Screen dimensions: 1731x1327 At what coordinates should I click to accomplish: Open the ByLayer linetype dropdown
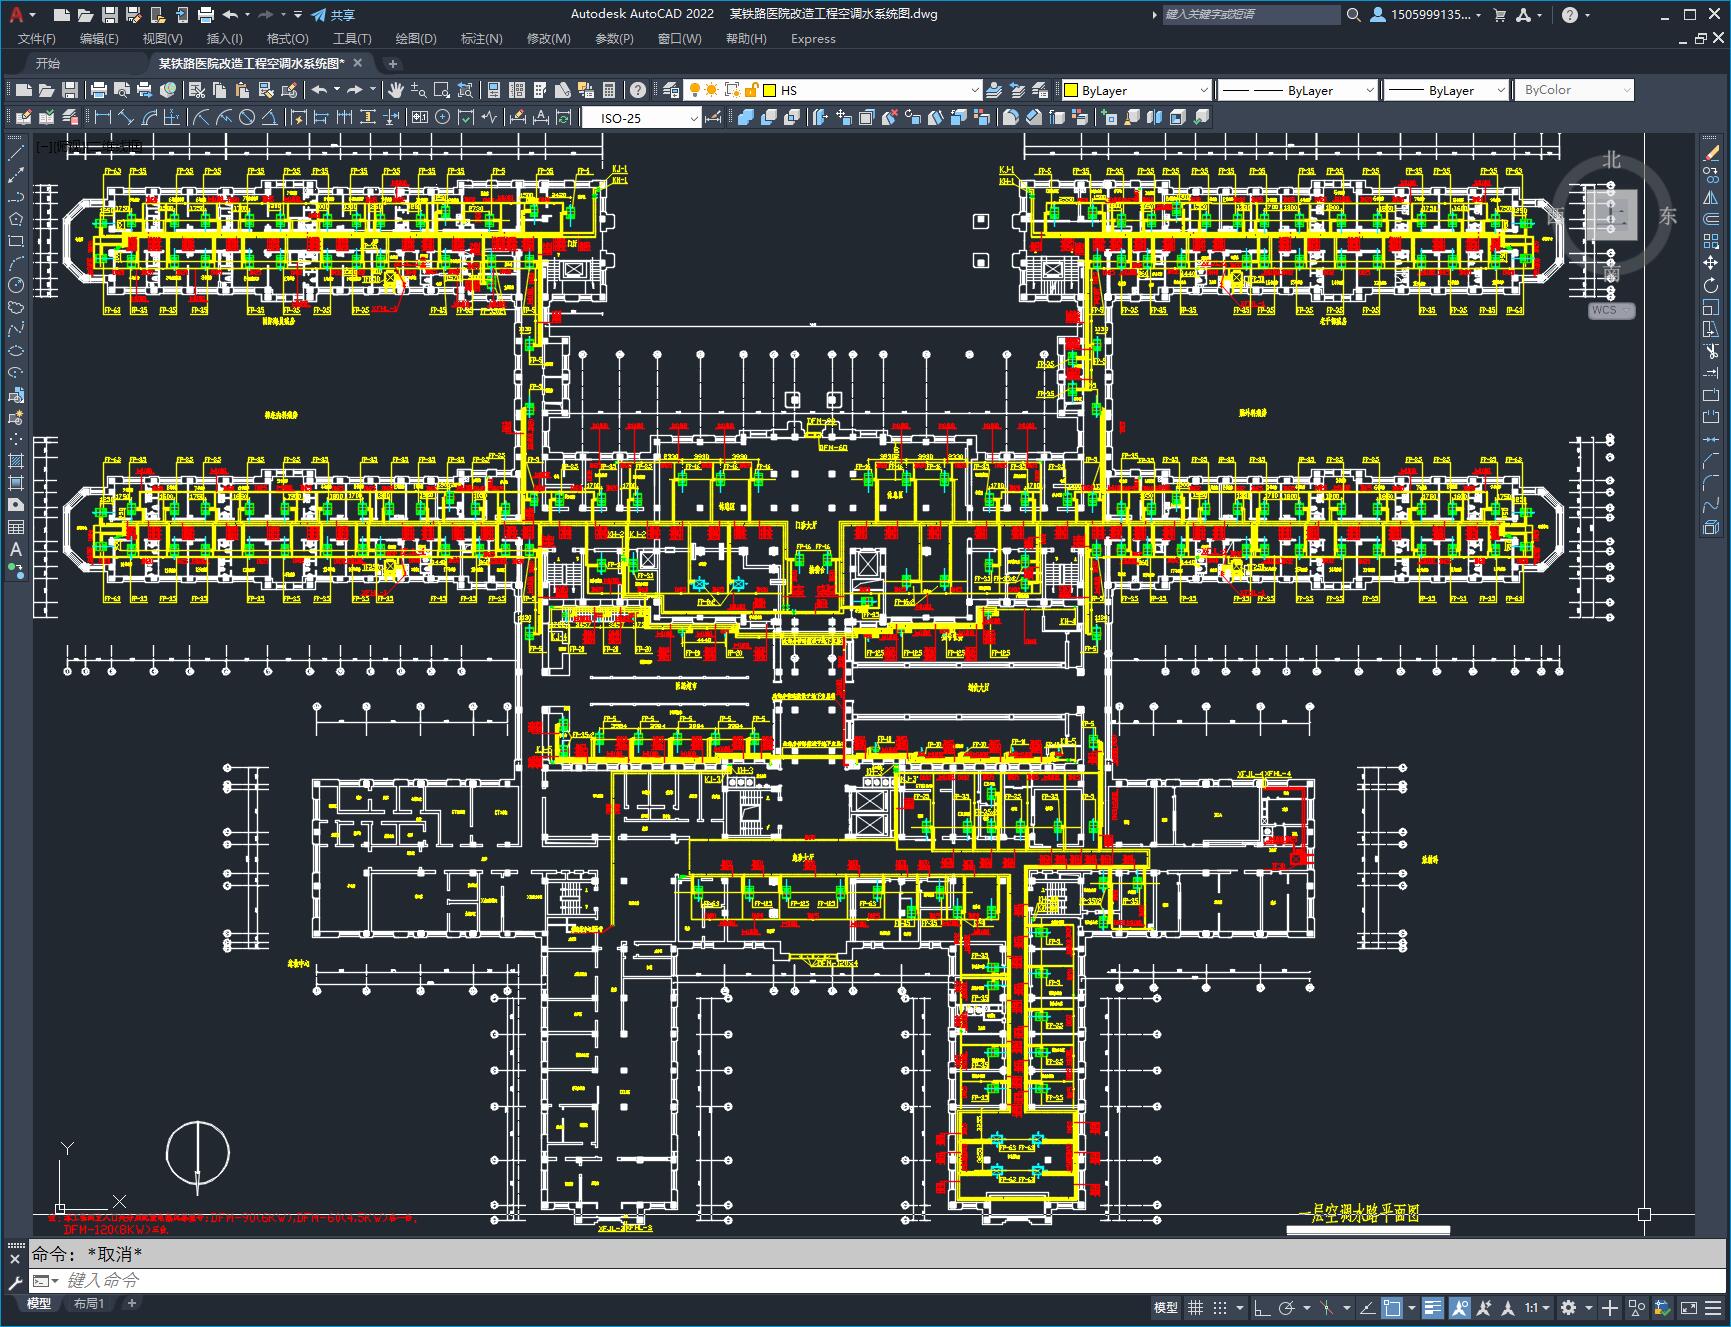click(x=1370, y=90)
